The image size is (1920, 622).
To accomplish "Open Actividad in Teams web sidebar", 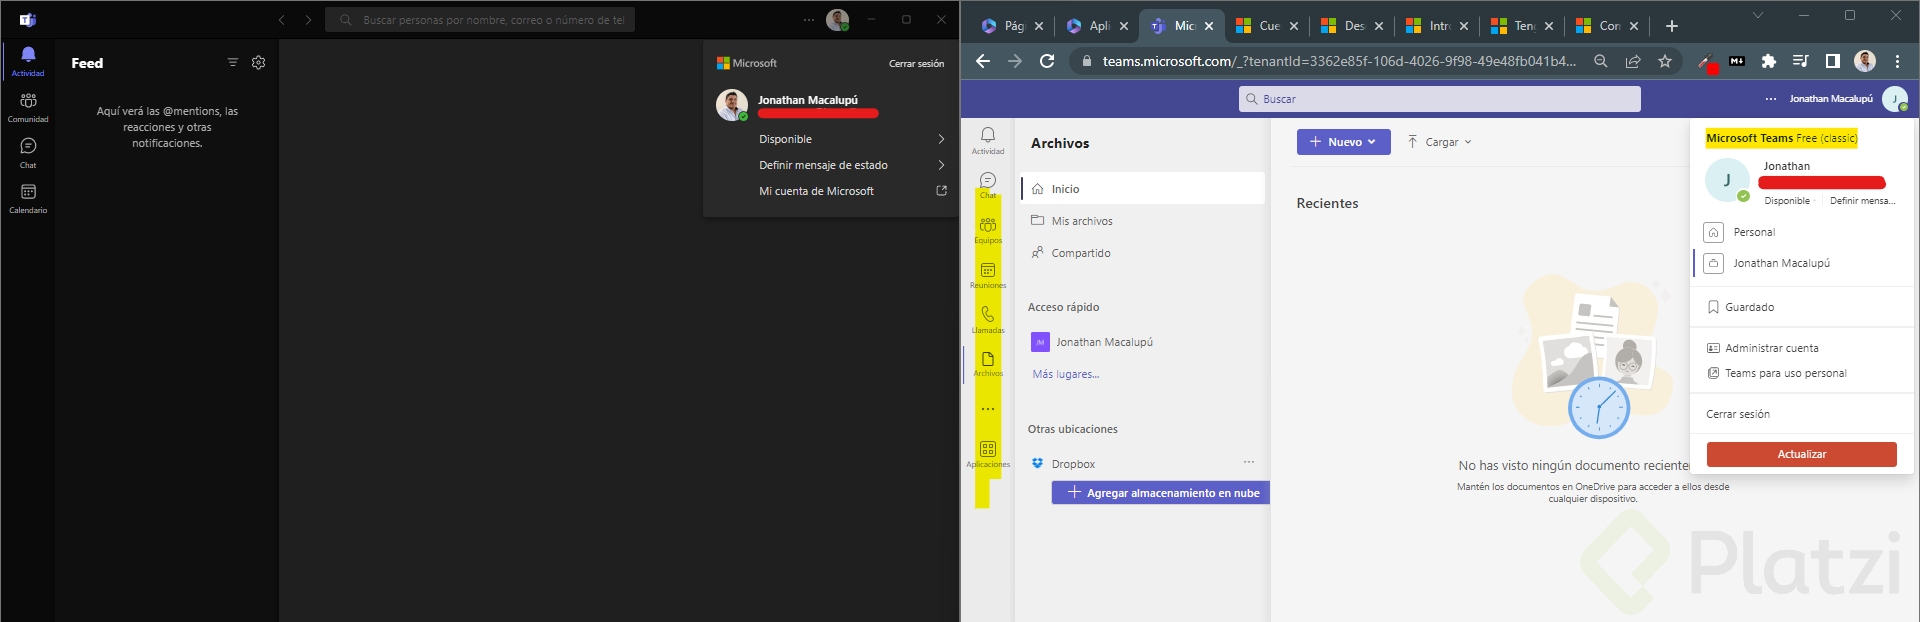I will tap(988, 141).
